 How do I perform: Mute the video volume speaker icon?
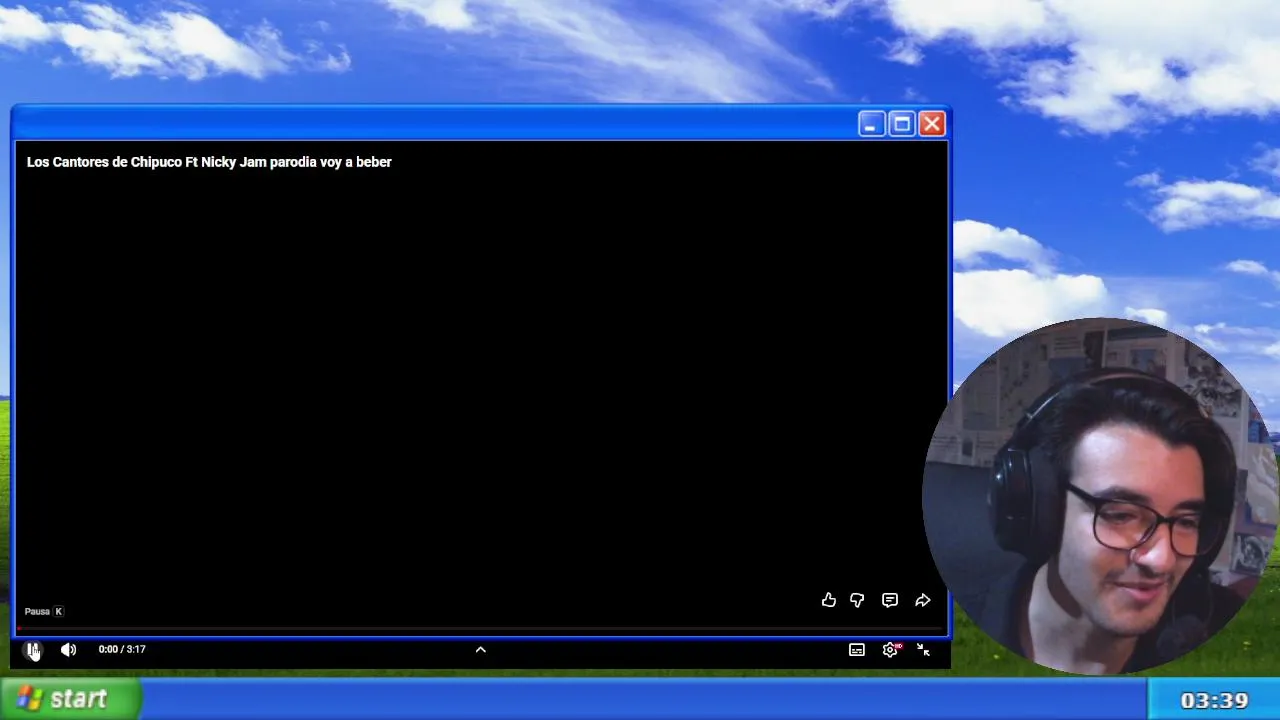[68, 650]
